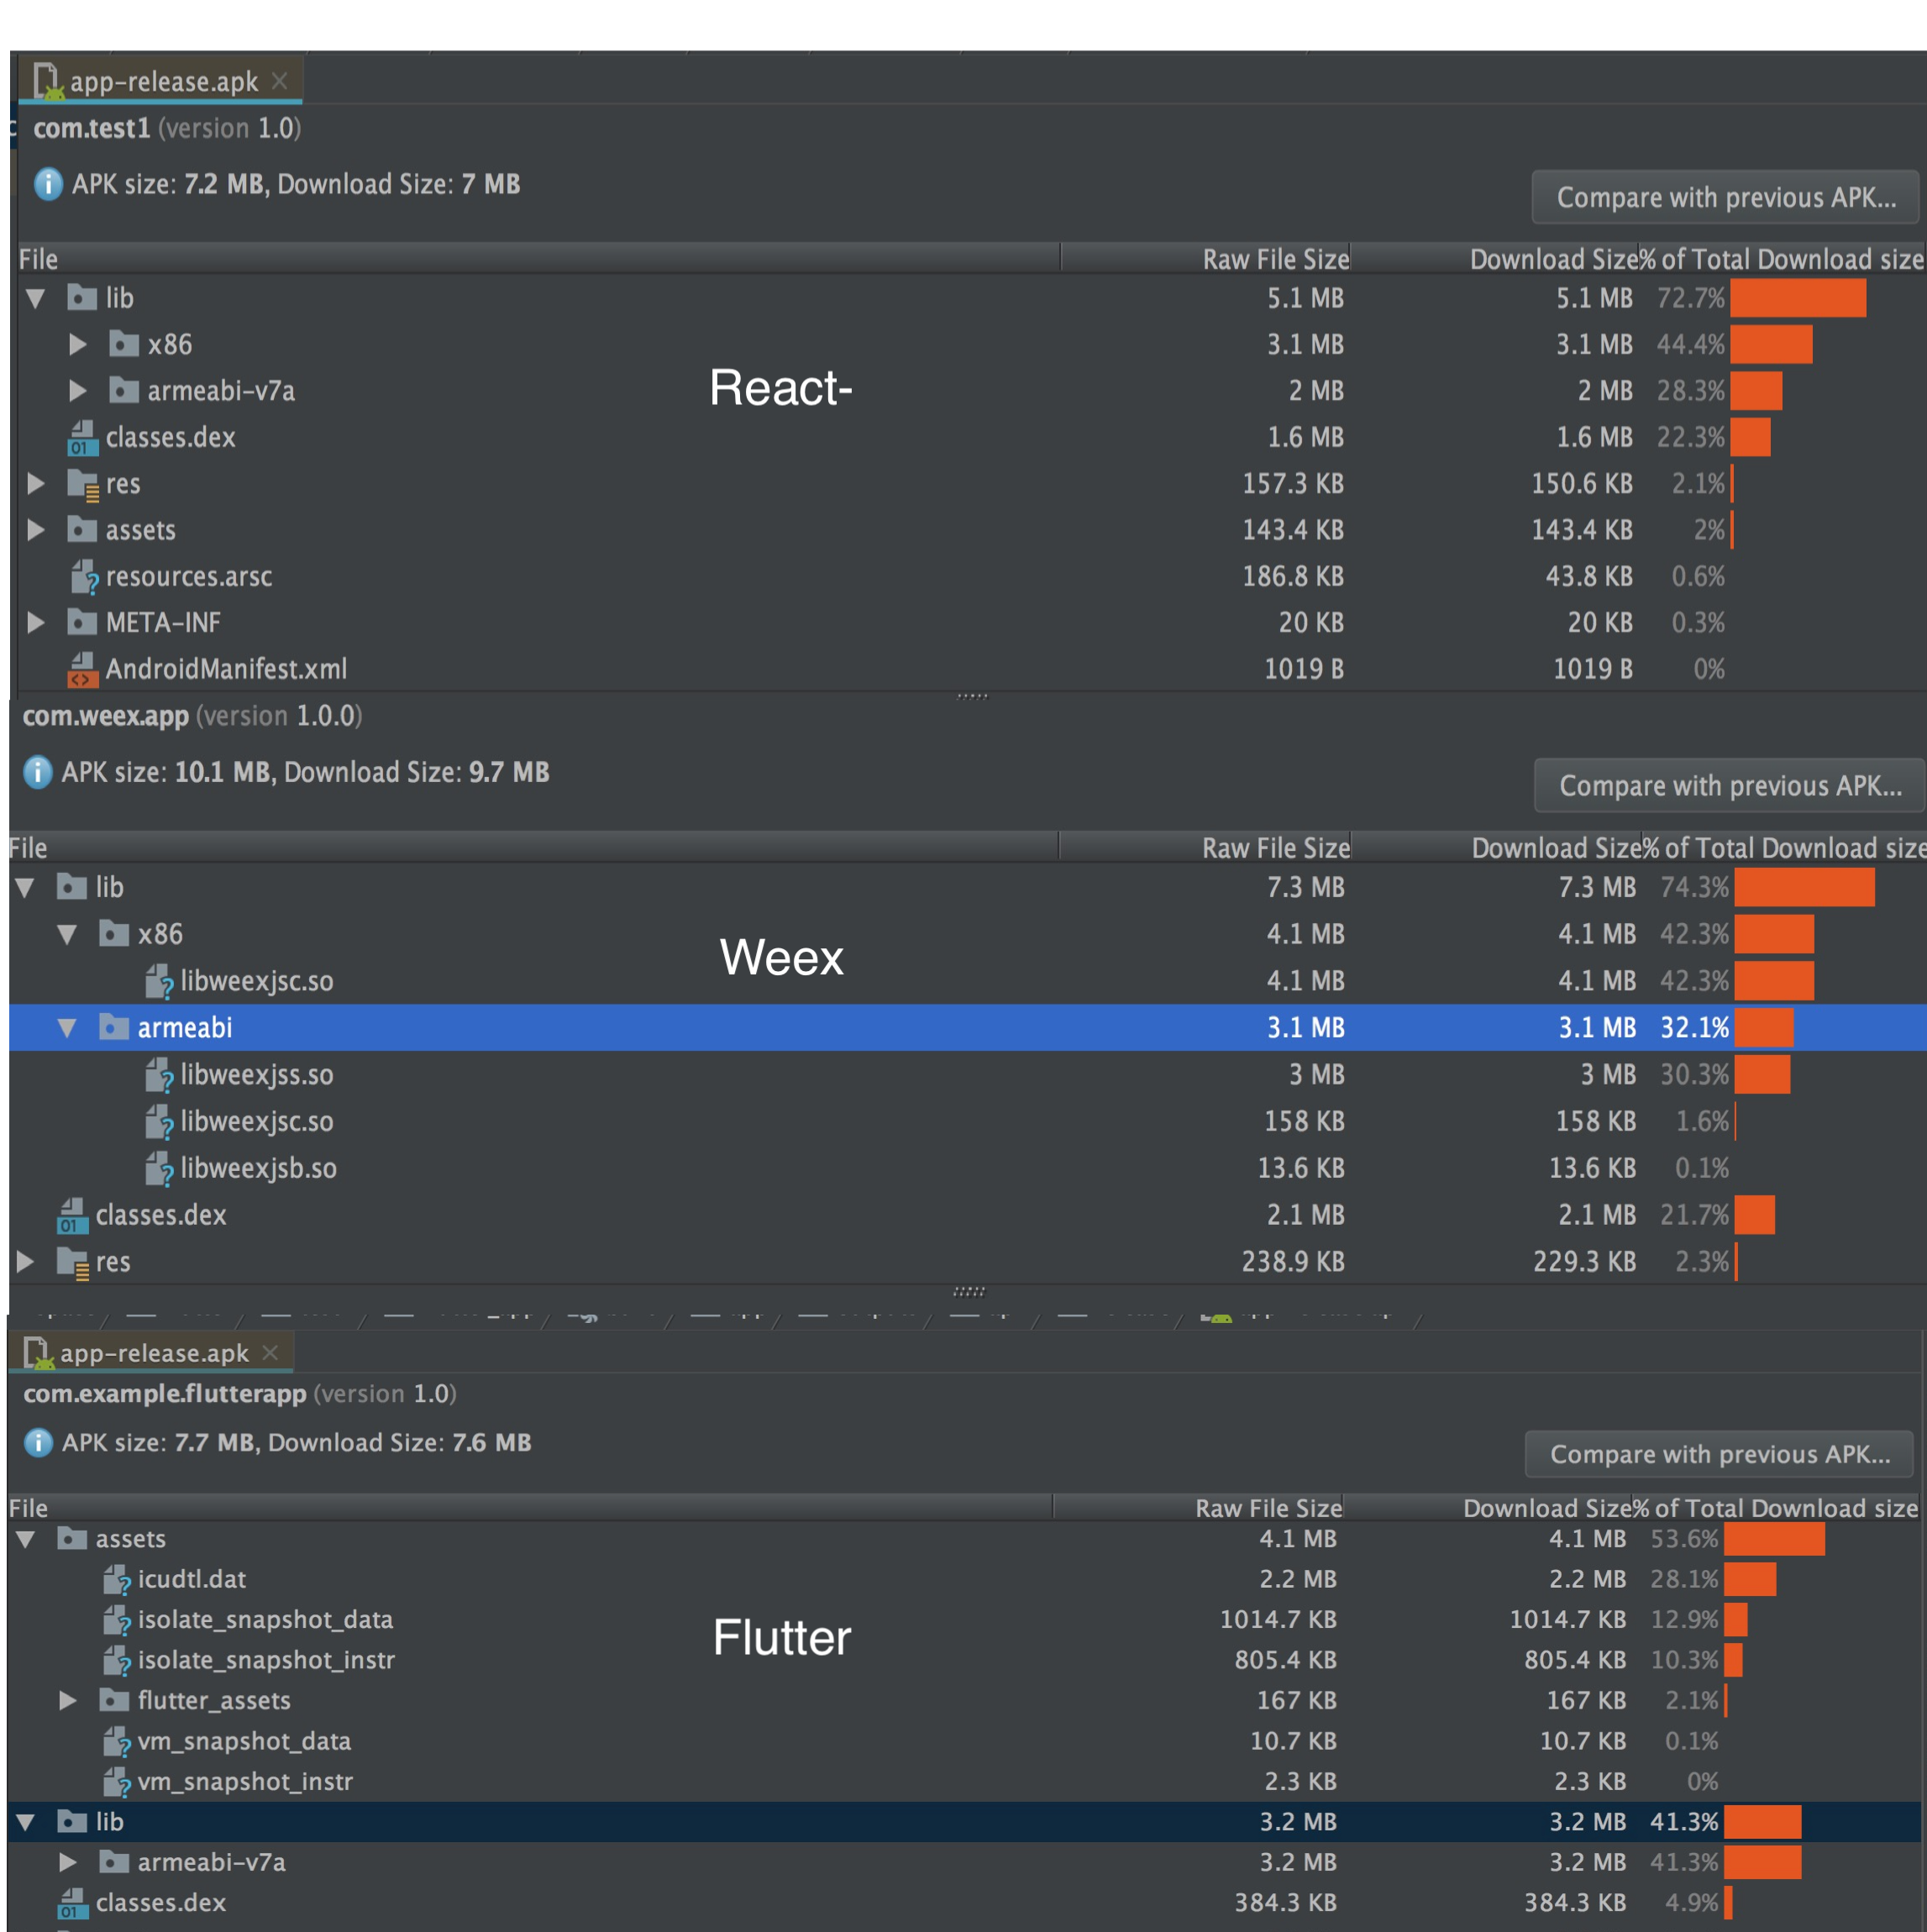The image size is (1927, 1932).
Task: Click resources.arsc file icon
Action: (84, 577)
